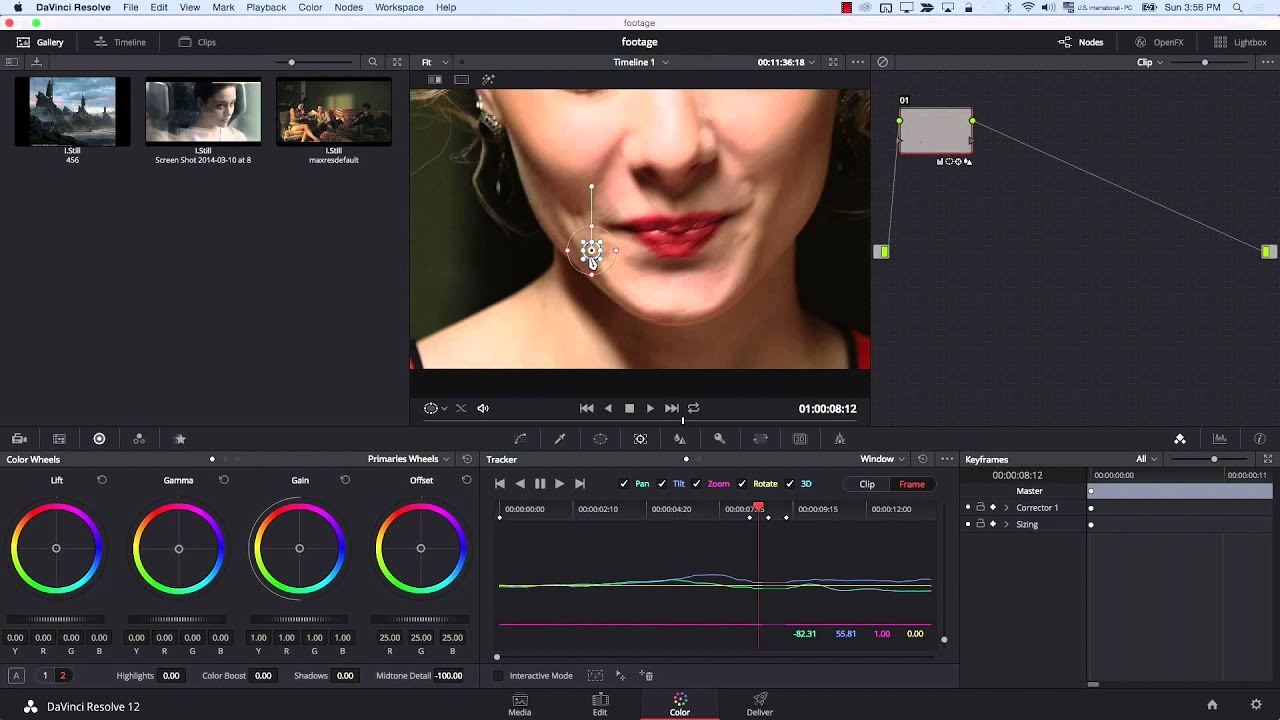1280x720 pixels.
Task: Adjust the node editor zoom slider
Action: coord(1205,62)
